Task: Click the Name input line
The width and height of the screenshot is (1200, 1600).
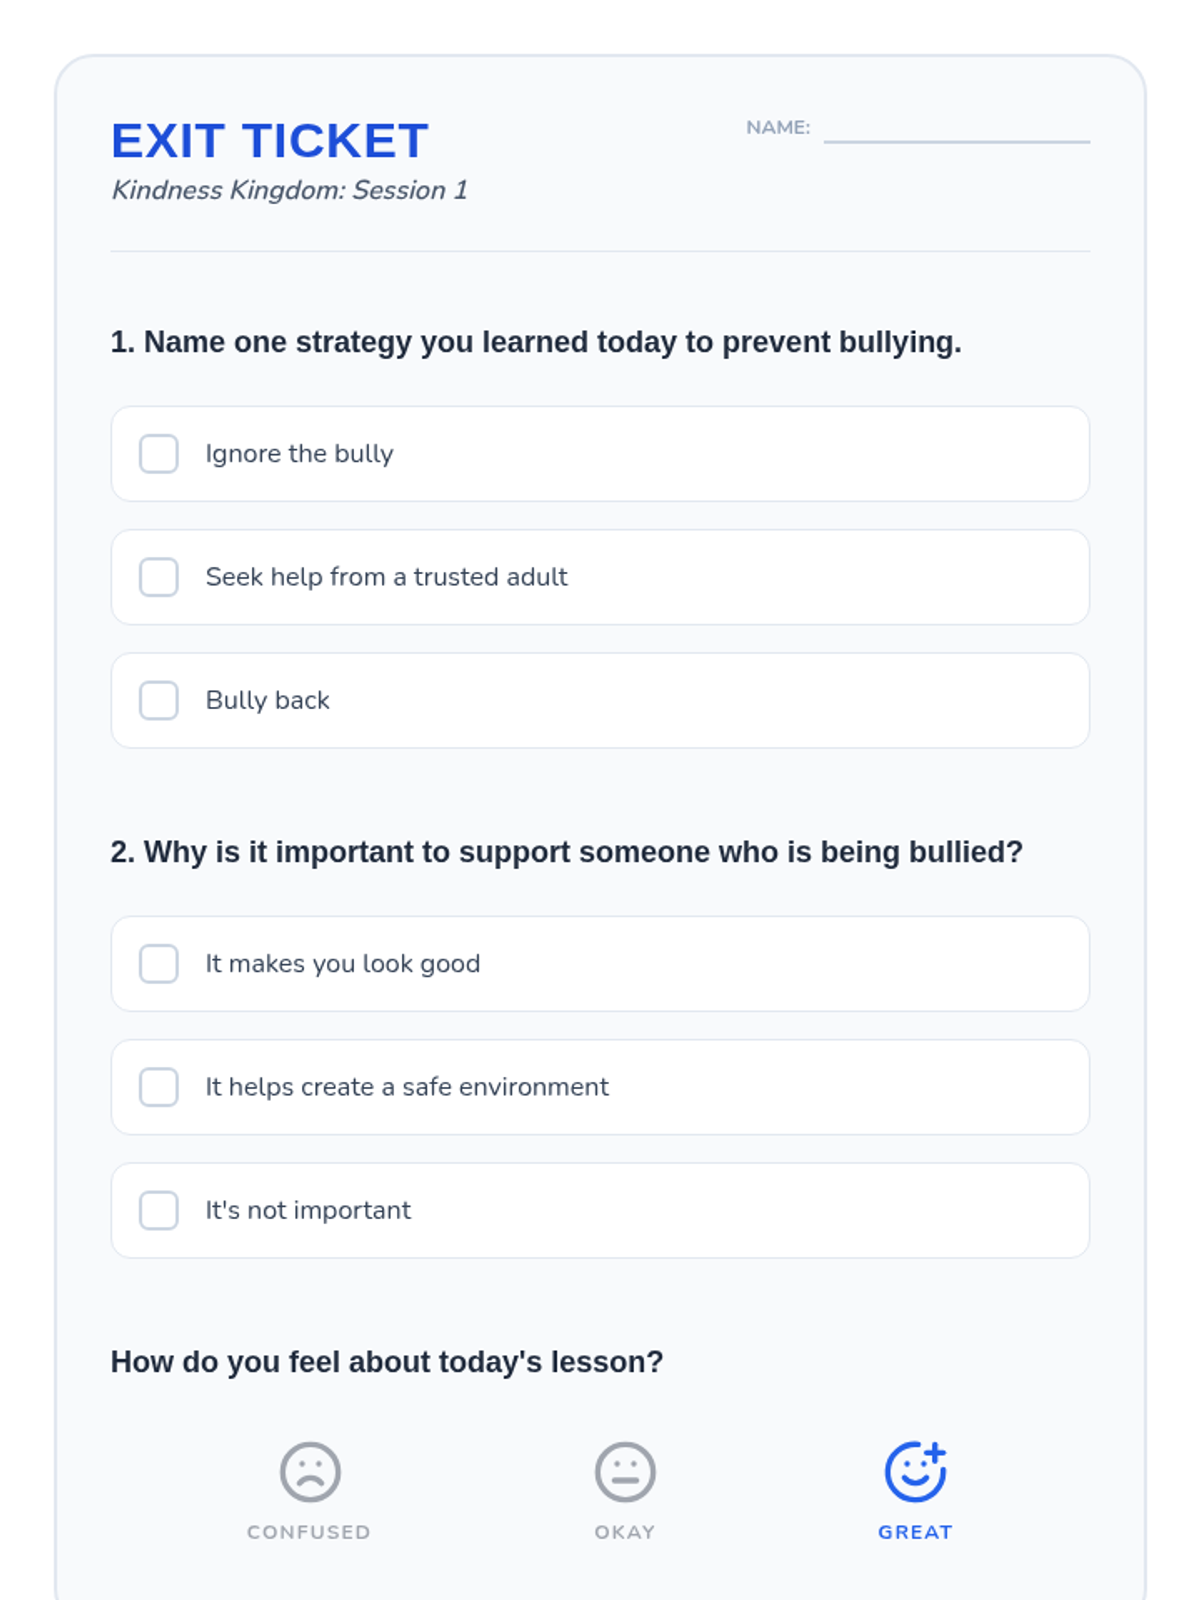Action: tap(956, 130)
